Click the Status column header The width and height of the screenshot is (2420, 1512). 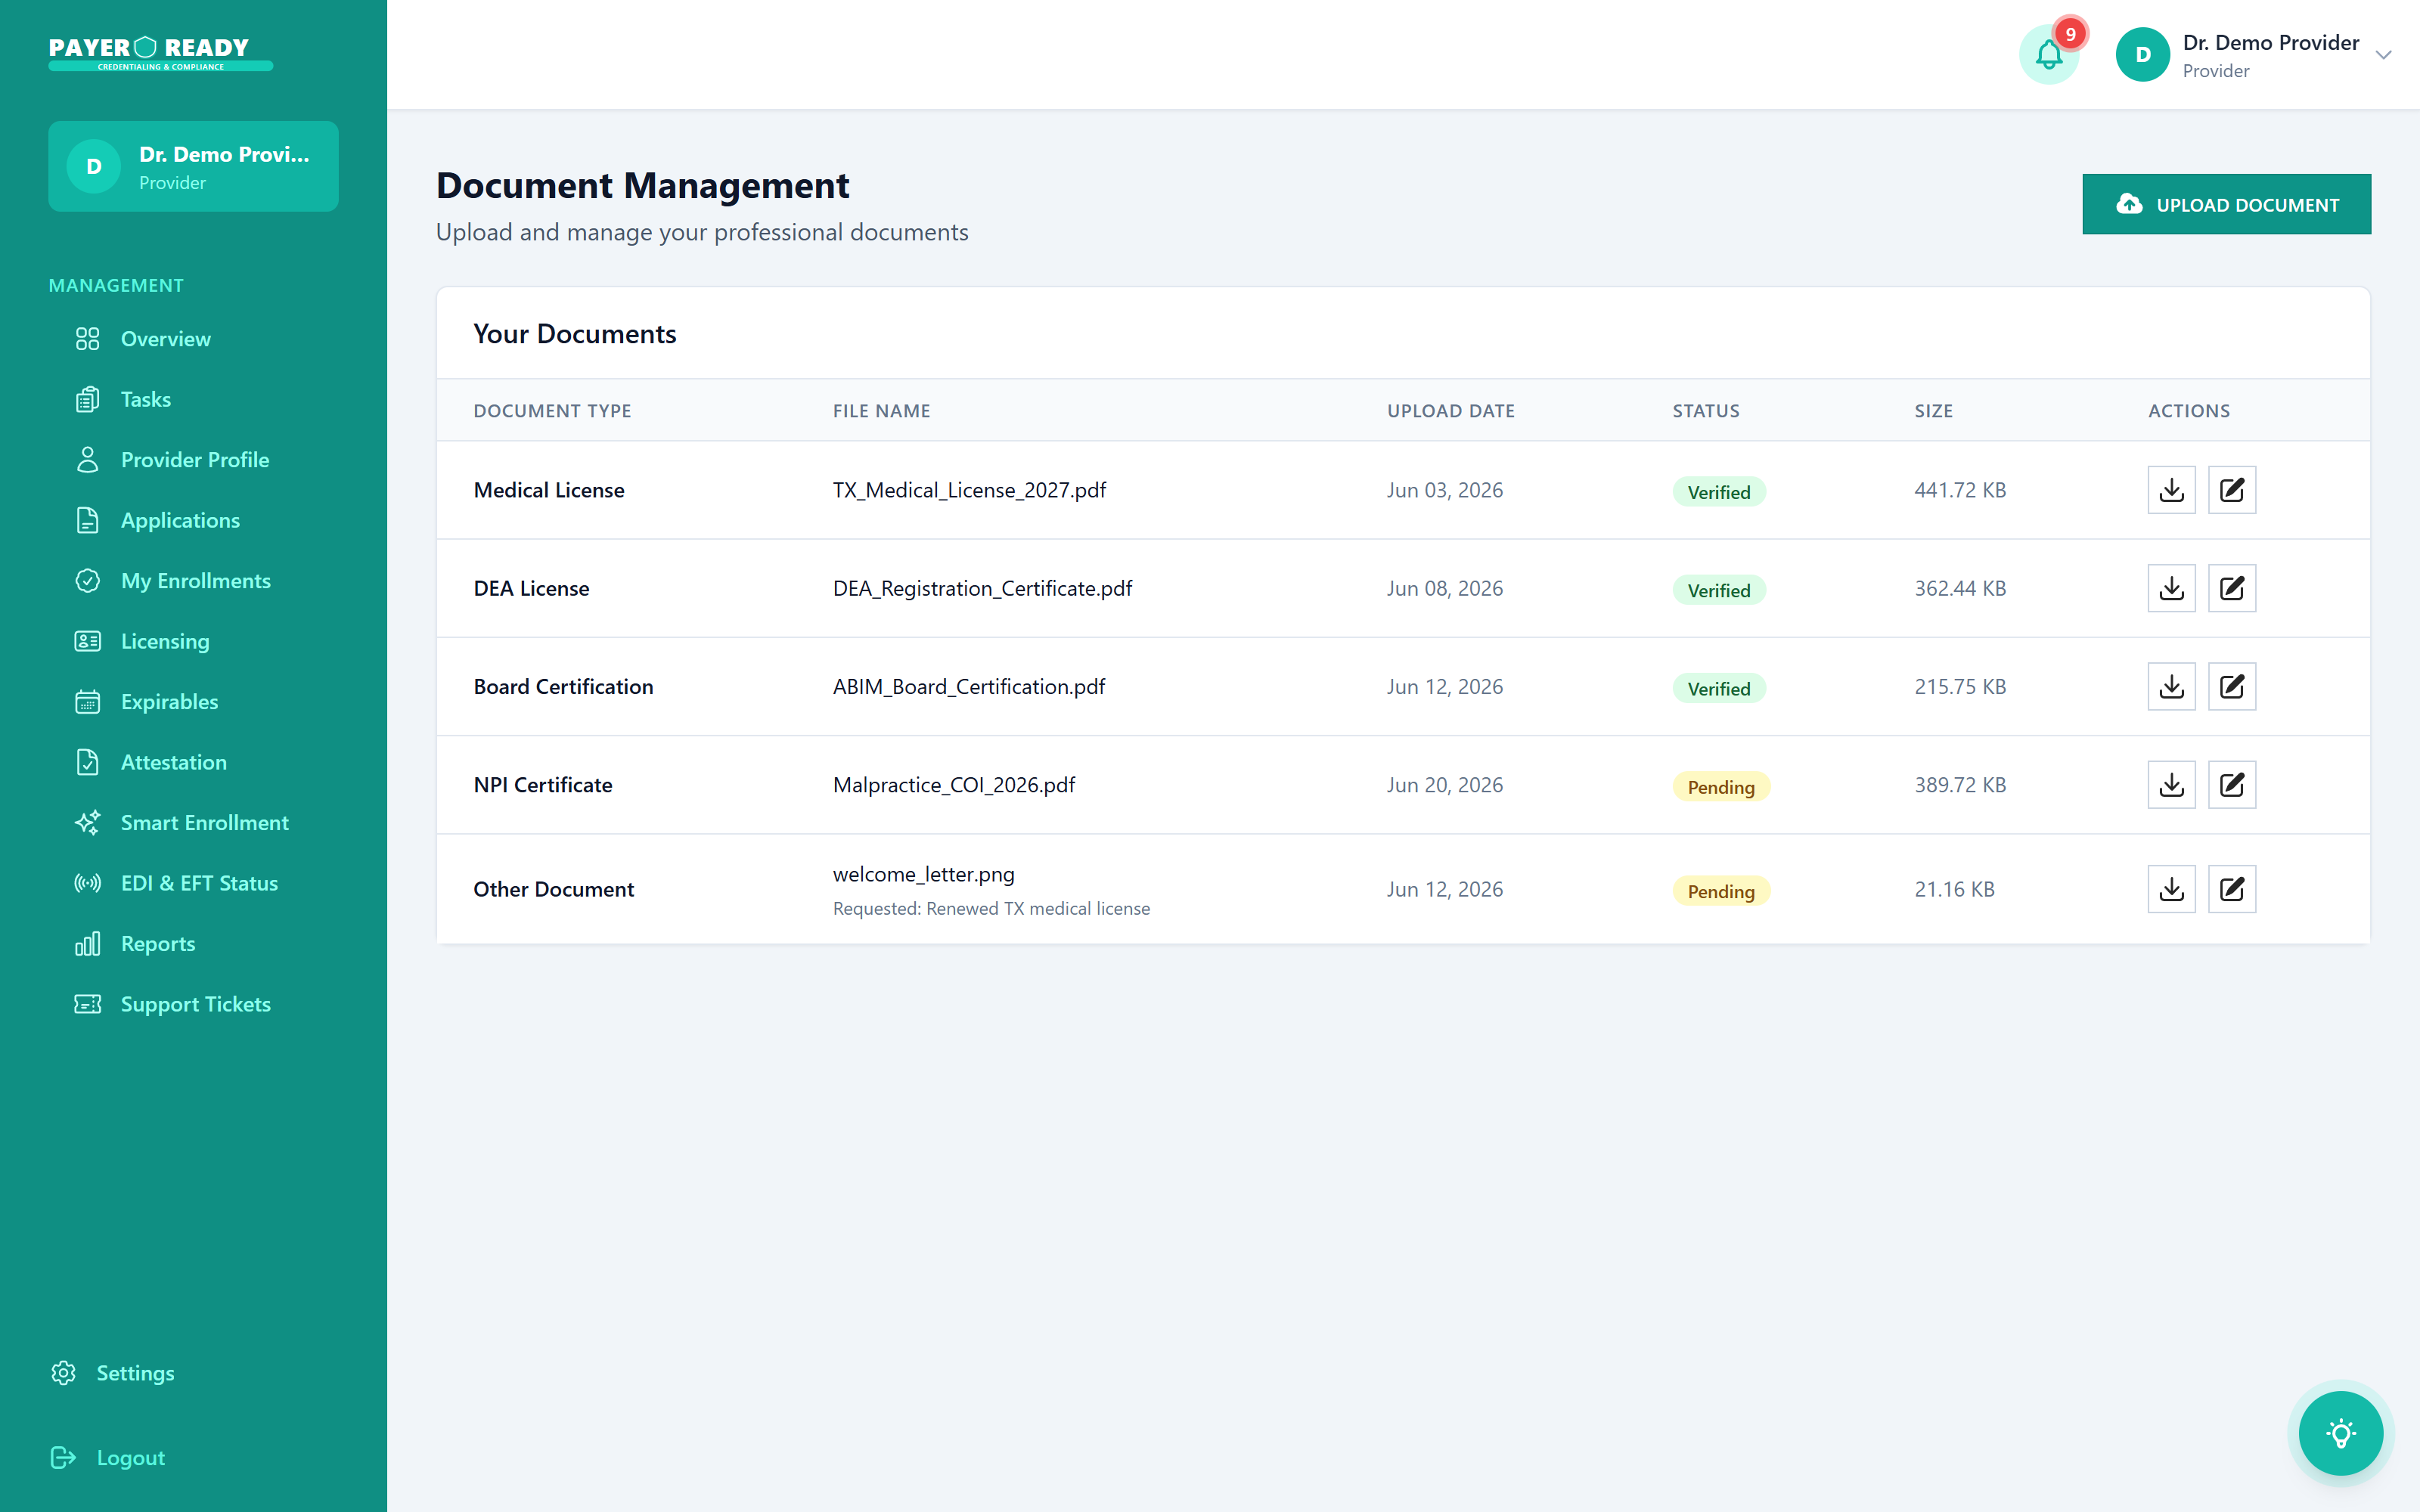click(1706, 411)
